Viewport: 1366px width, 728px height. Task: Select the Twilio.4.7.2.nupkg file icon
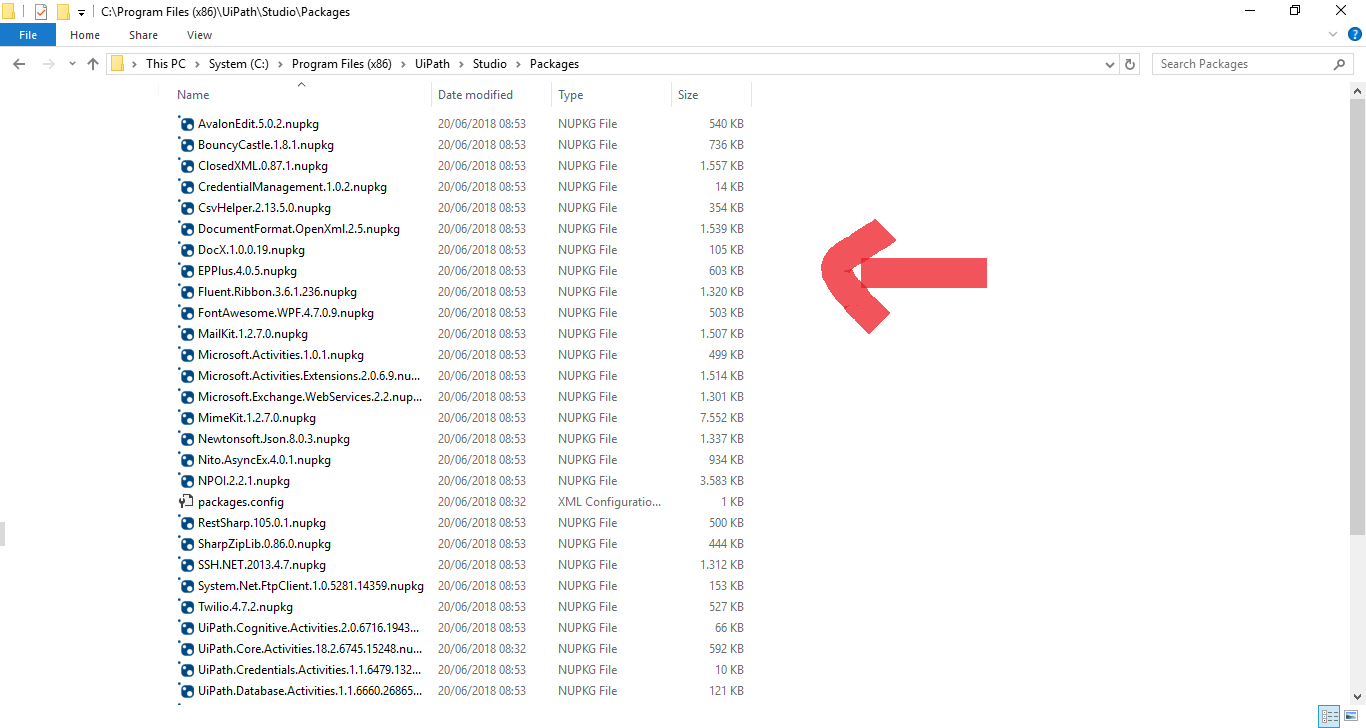click(186, 607)
